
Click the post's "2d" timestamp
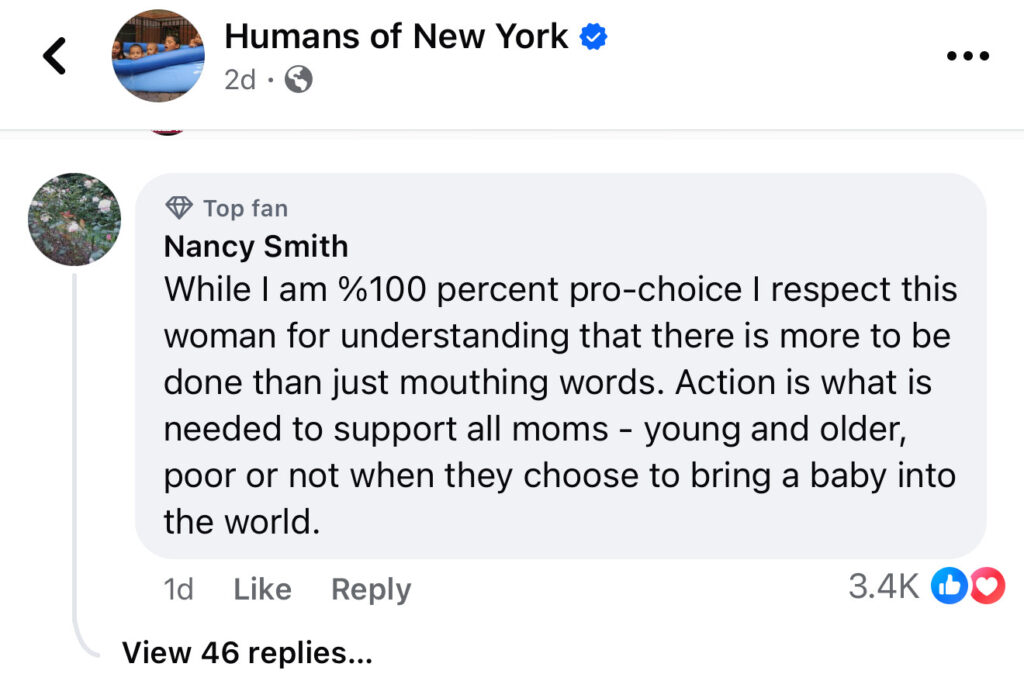coord(240,80)
